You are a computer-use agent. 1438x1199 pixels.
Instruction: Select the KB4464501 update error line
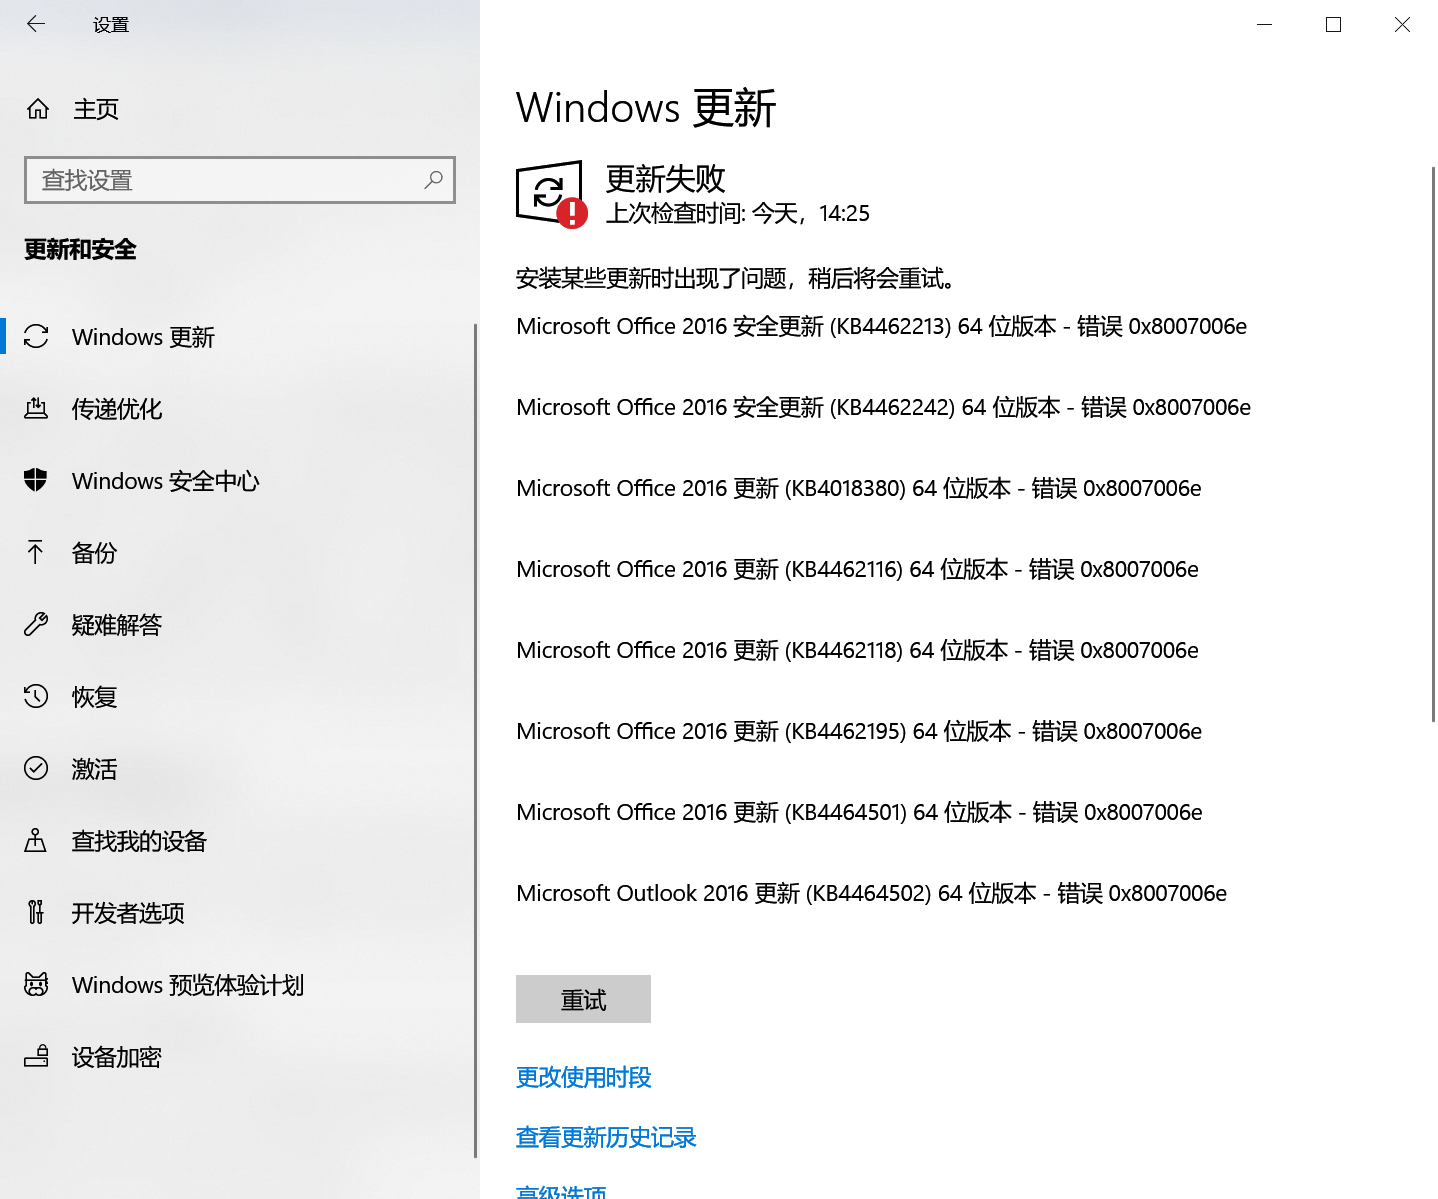point(859,812)
